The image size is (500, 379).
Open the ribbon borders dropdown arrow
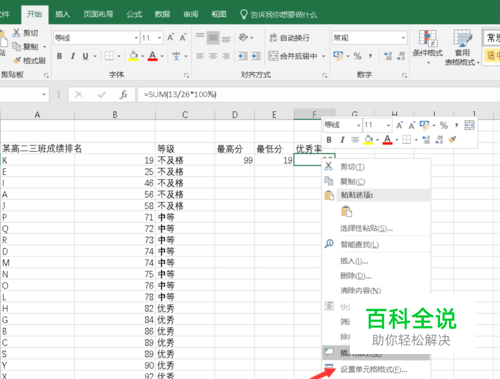point(119,56)
